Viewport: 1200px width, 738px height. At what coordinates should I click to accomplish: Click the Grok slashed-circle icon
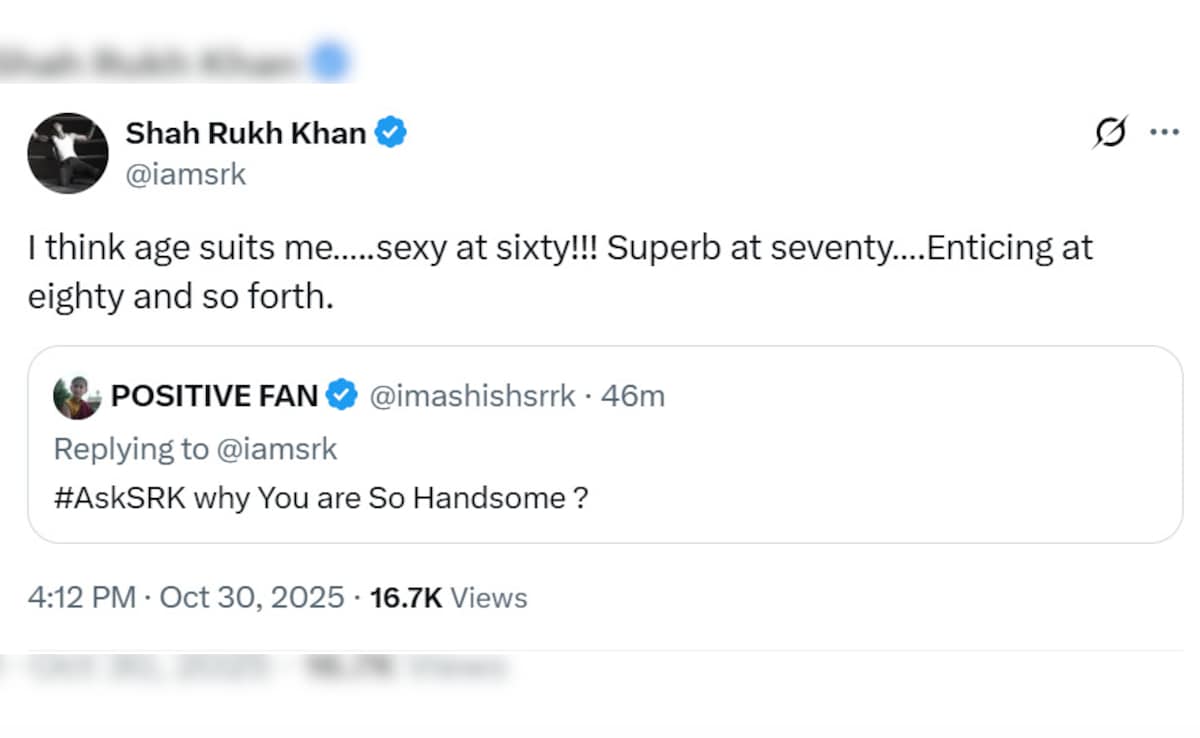point(1110,133)
